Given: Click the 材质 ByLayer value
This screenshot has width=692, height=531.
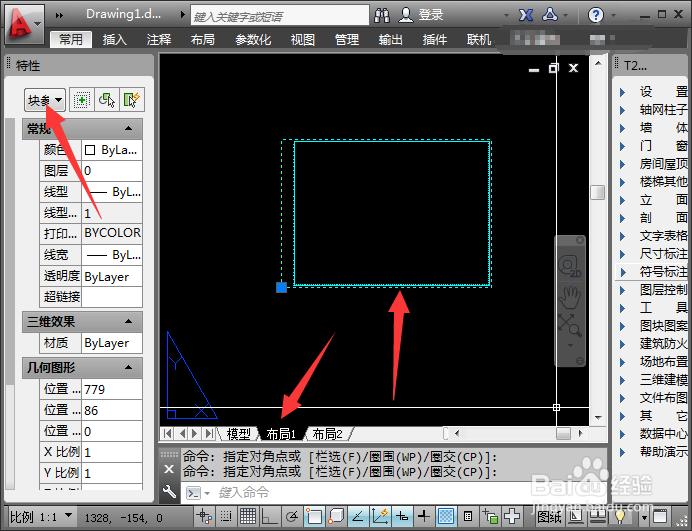Looking at the screenshot, I should (x=112, y=343).
